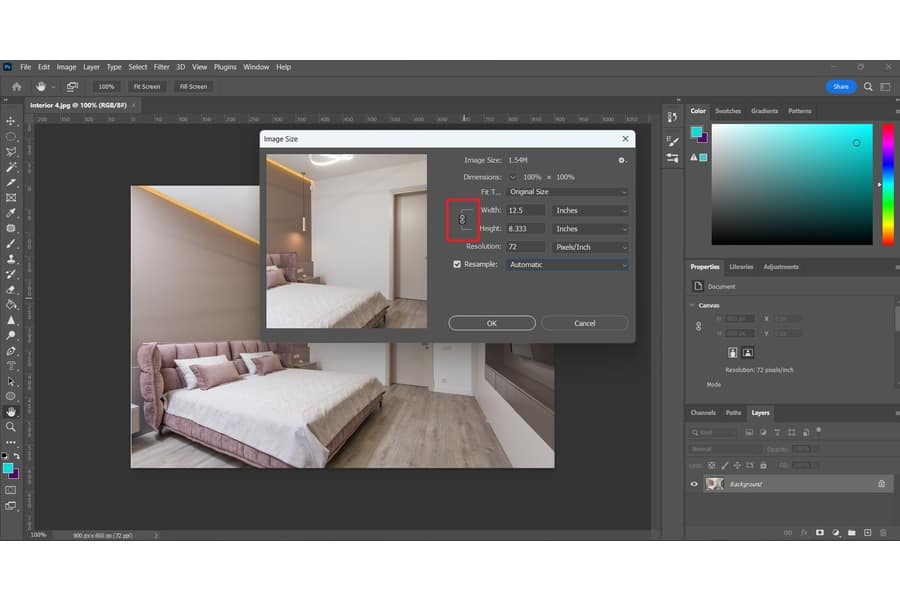The height and width of the screenshot is (600, 900).
Task: Click the search magnifier icon near Share
Action: (x=868, y=87)
